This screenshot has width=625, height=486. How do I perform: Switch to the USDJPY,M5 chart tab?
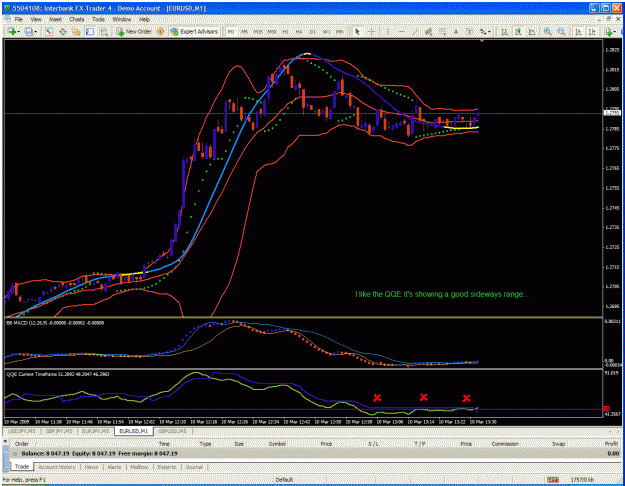[22, 431]
